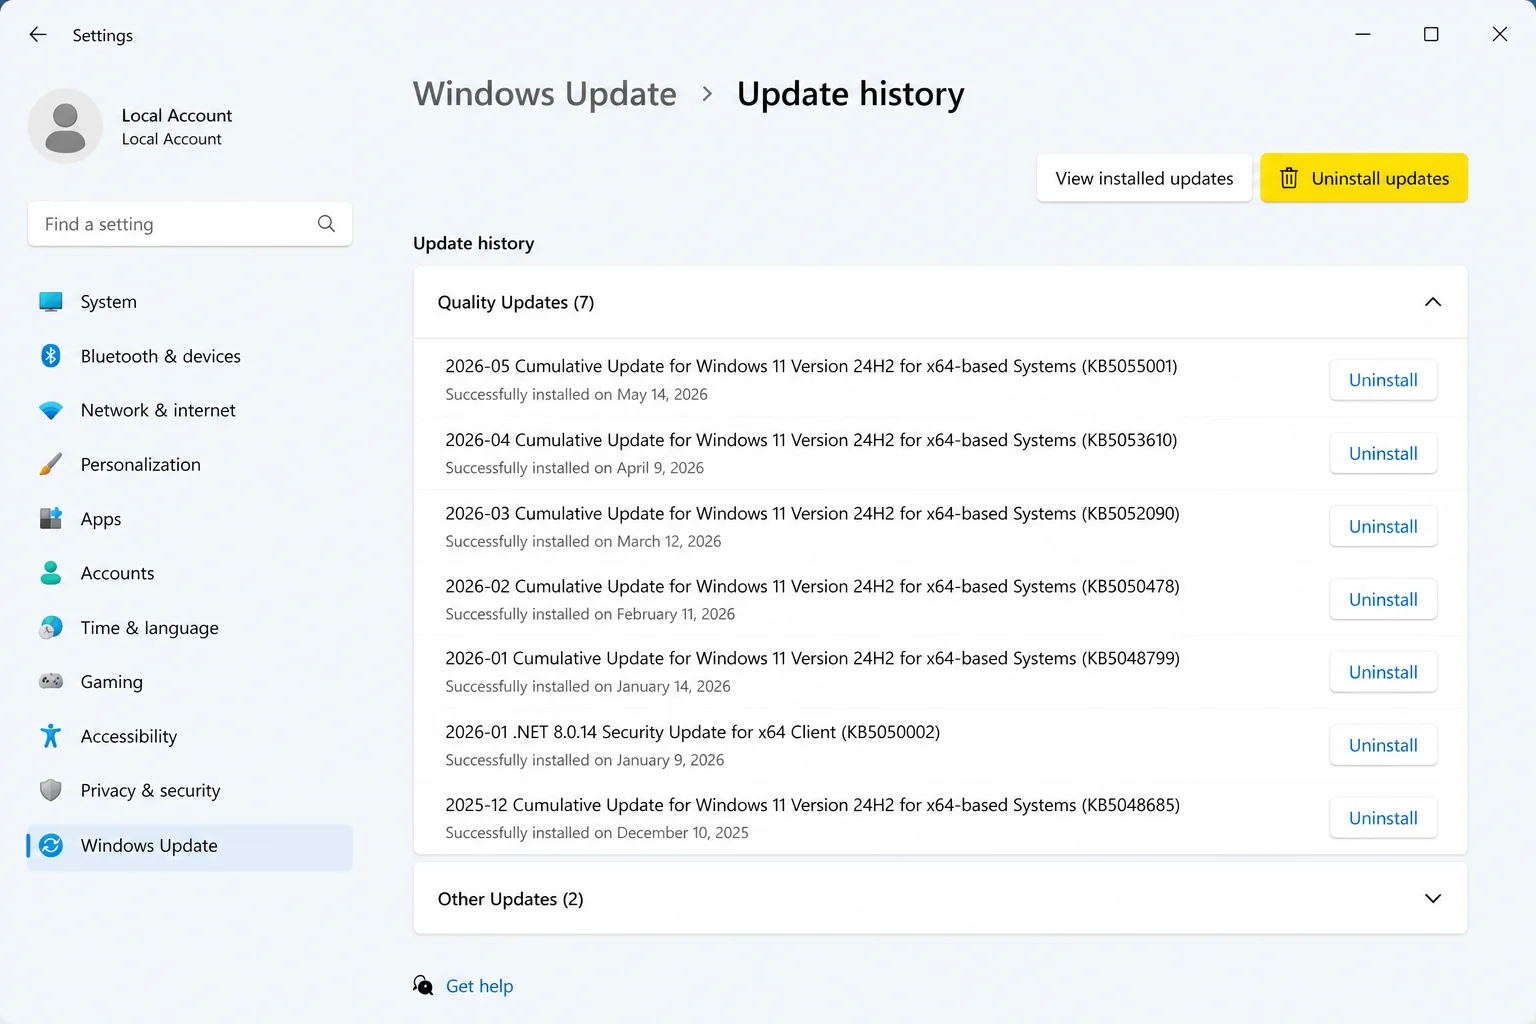
Task: Expand the Other Updates section
Action: (1433, 899)
